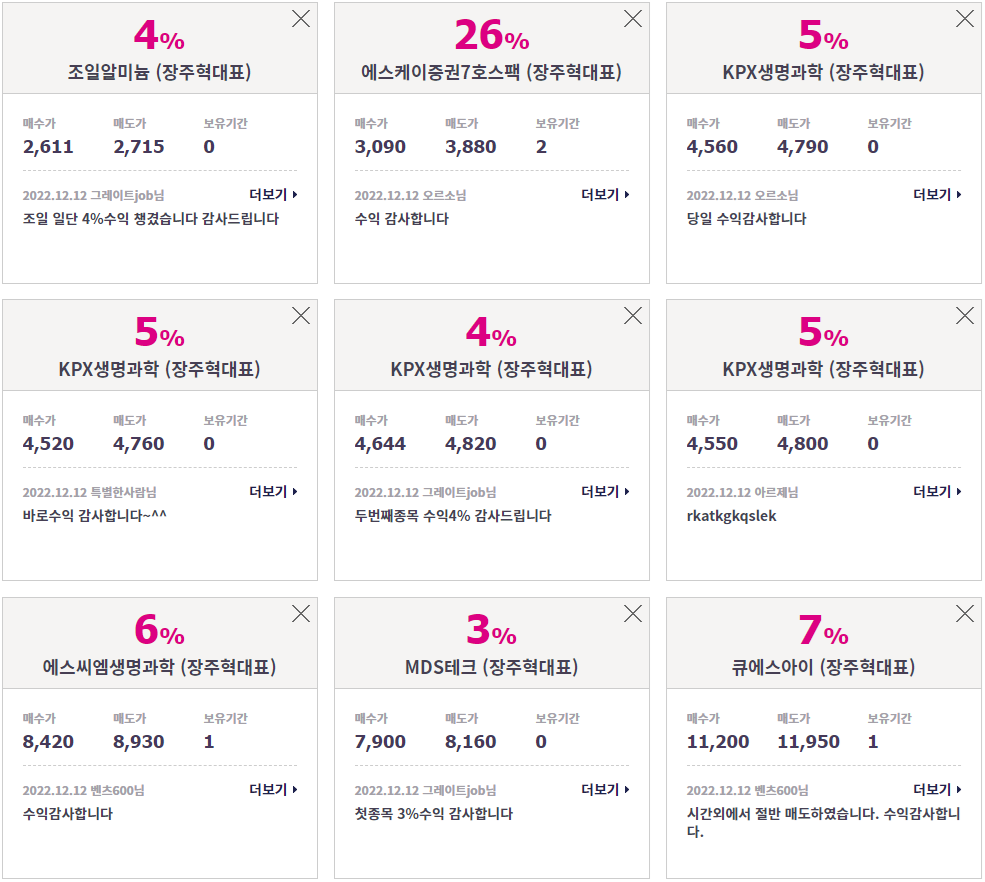
Task: Close the KPX생명과학 4% card
Action: point(633,315)
